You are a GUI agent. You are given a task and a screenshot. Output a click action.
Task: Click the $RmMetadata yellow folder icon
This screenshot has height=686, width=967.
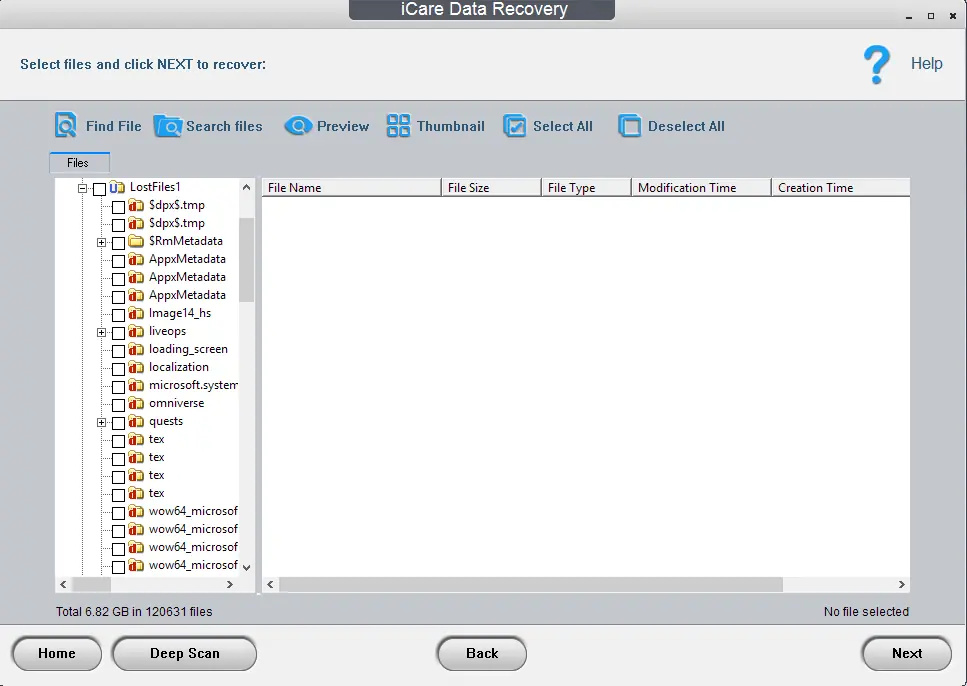(136, 241)
